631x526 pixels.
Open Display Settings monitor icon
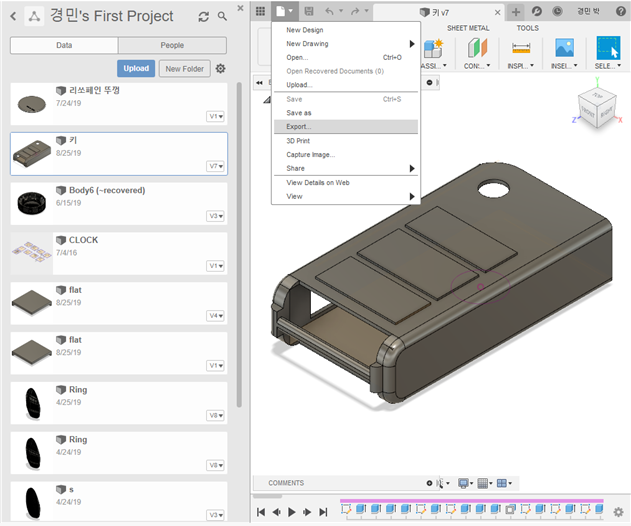[x=463, y=483]
